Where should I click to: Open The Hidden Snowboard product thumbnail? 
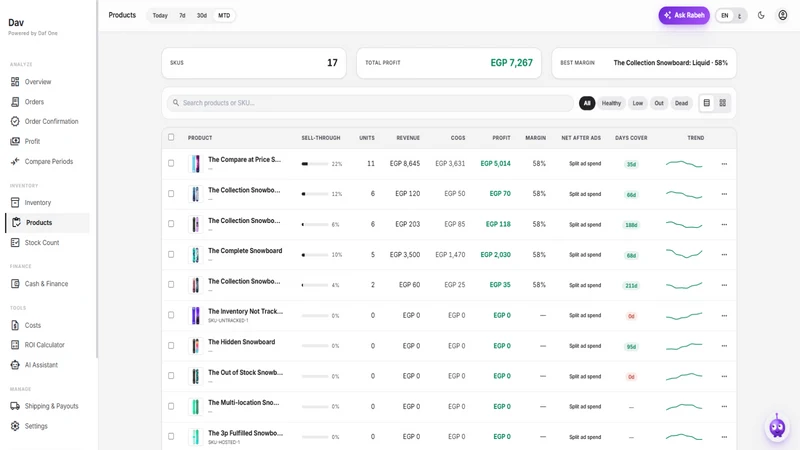195,346
